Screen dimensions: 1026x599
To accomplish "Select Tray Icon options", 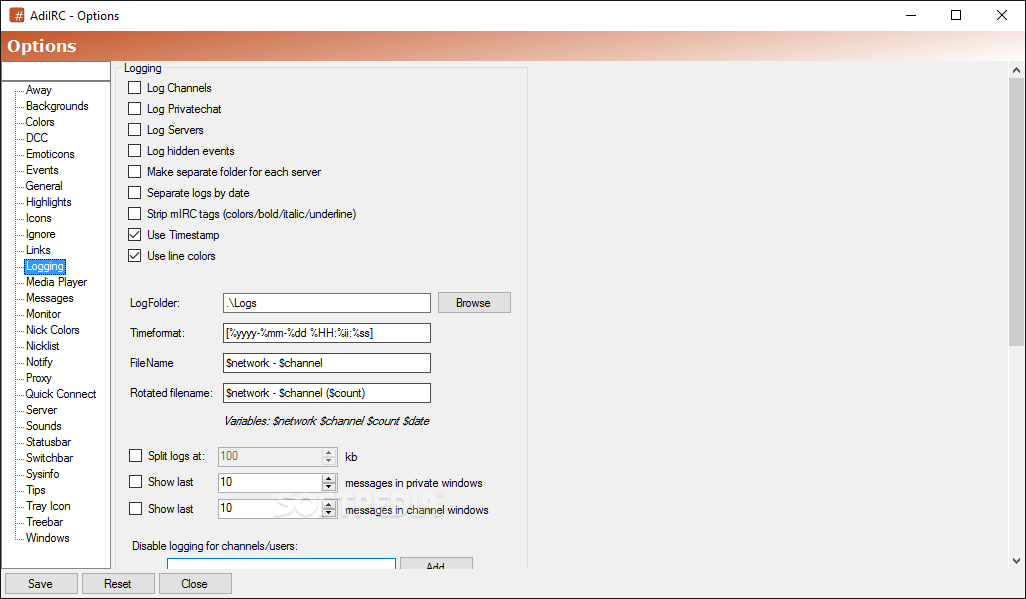I will [48, 506].
